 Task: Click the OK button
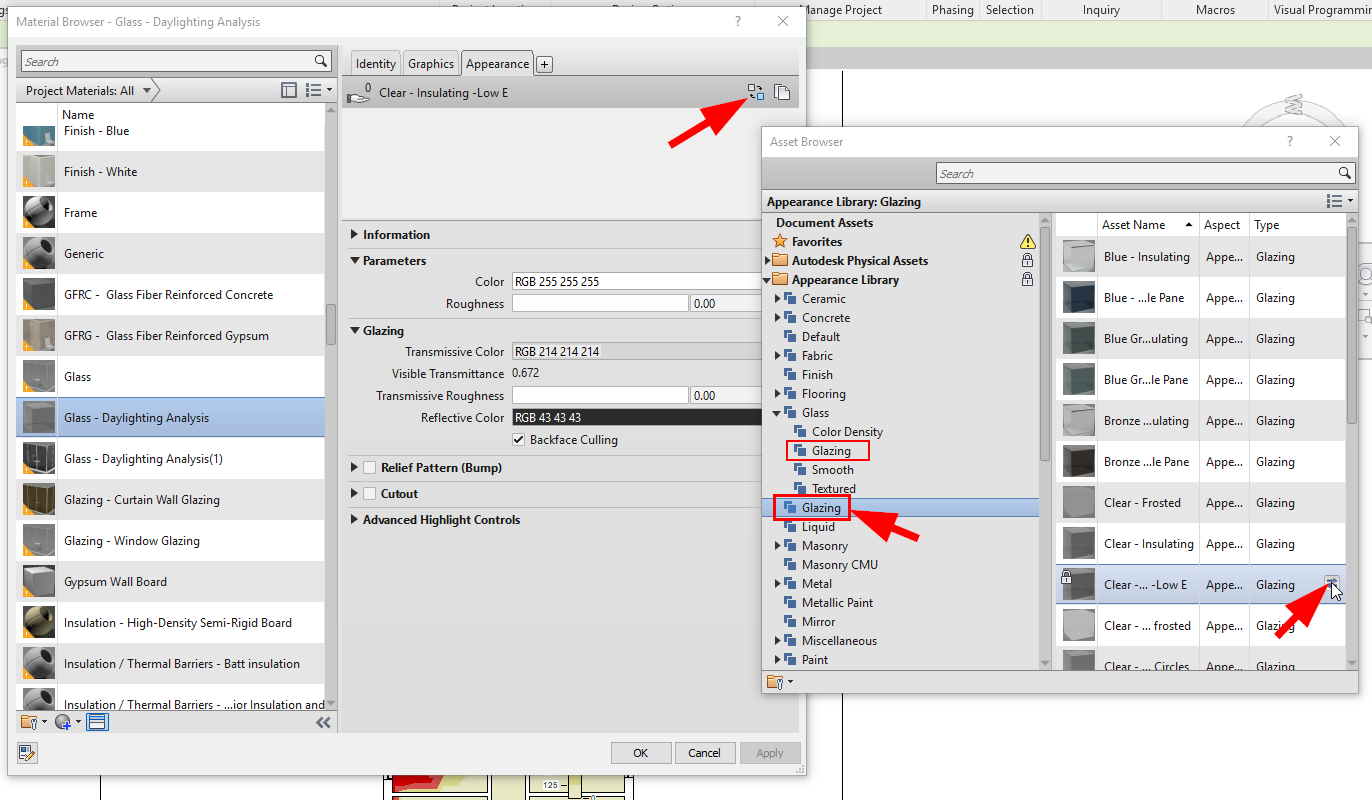pyautogui.click(x=641, y=752)
